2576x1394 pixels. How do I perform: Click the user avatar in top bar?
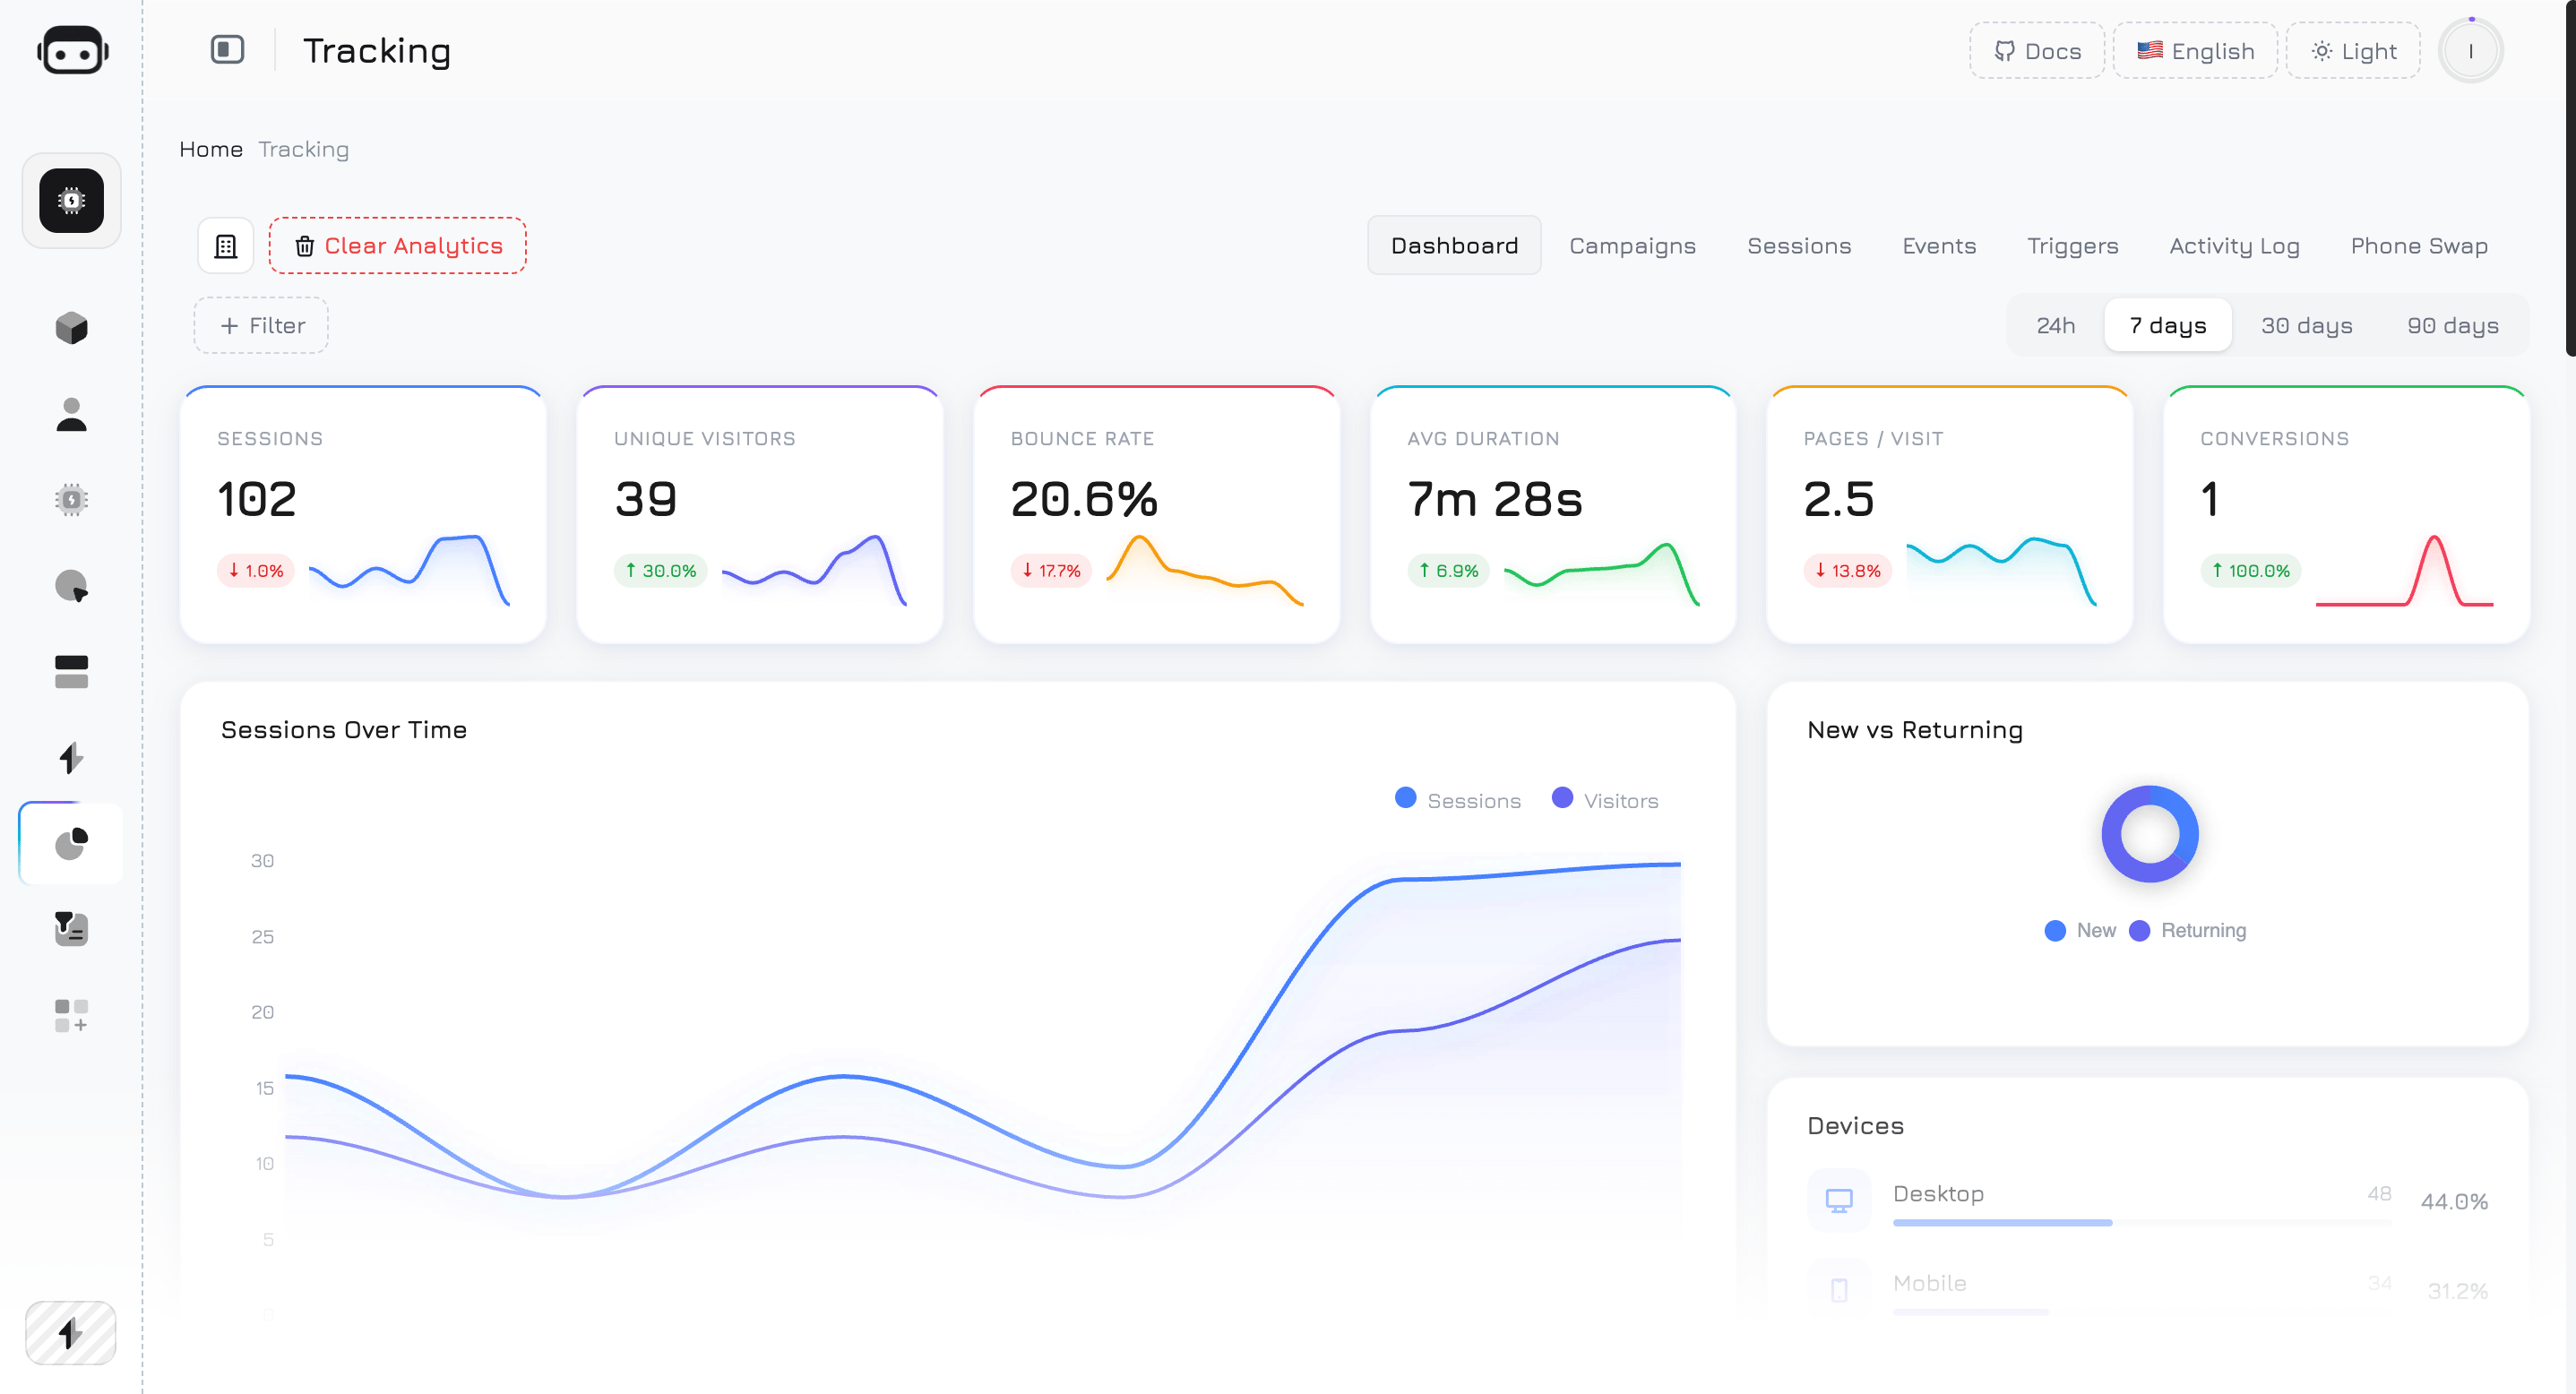pos(2470,51)
